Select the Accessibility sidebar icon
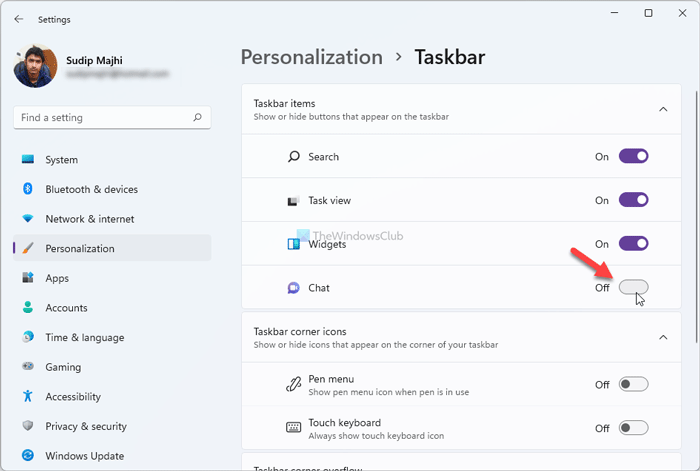The height and width of the screenshot is (471, 700). pyautogui.click(x=27, y=397)
